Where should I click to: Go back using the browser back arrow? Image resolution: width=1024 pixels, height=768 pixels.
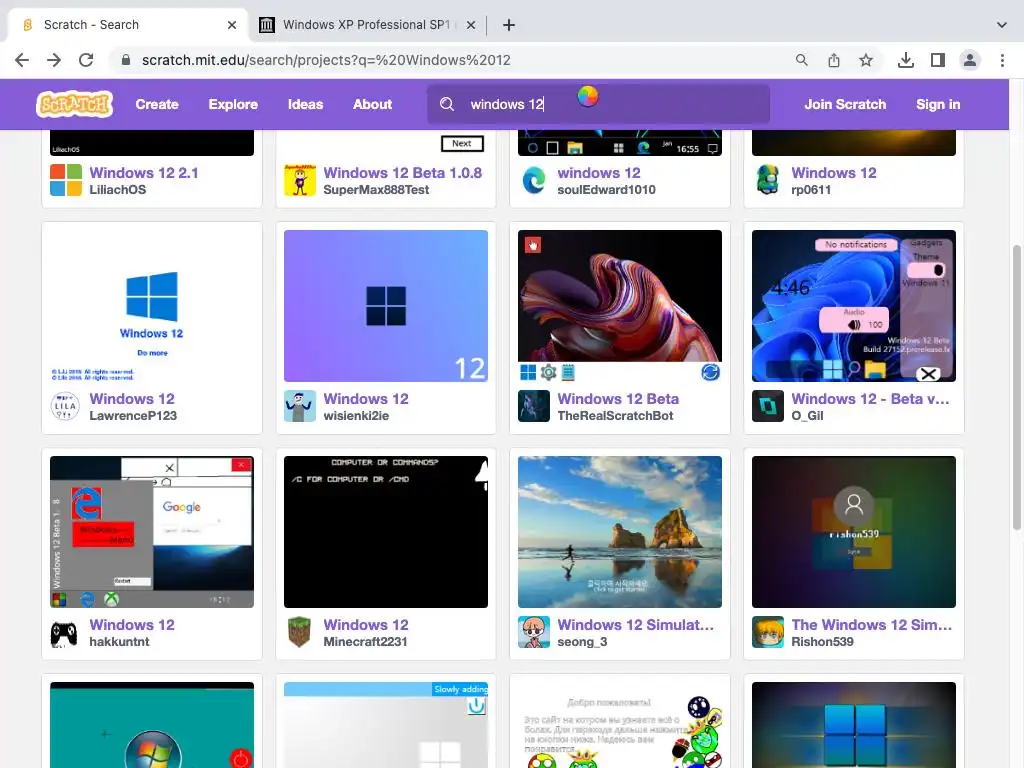point(22,60)
